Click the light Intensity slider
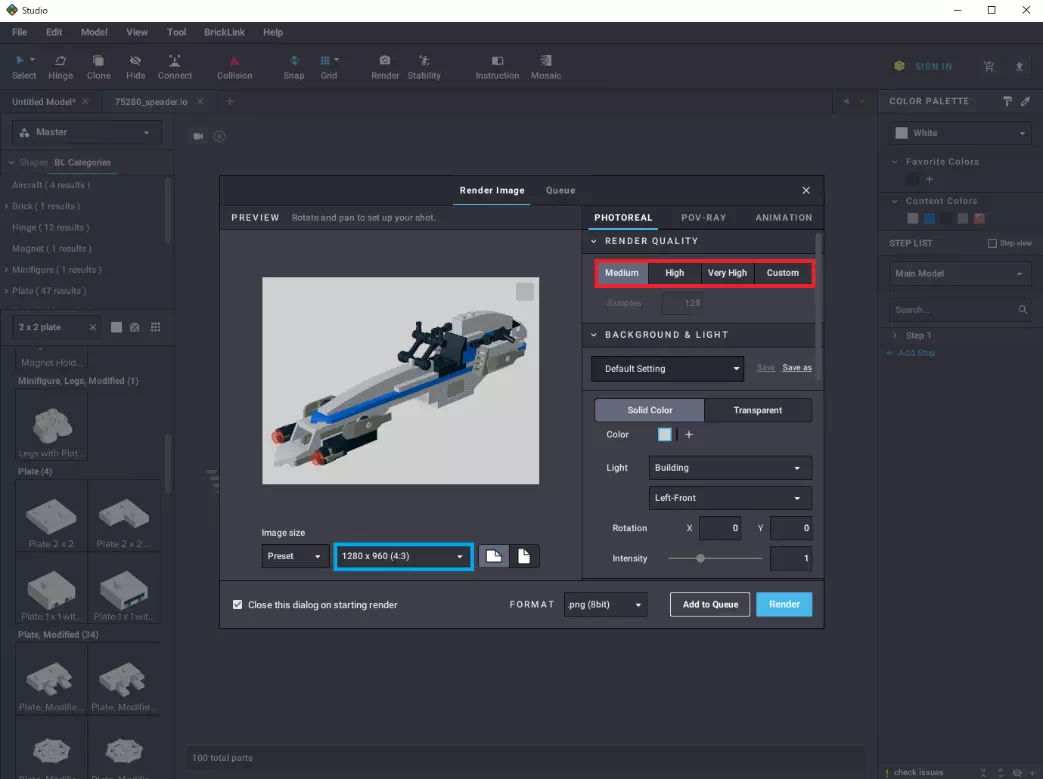The image size is (1043, 779). tap(715, 558)
